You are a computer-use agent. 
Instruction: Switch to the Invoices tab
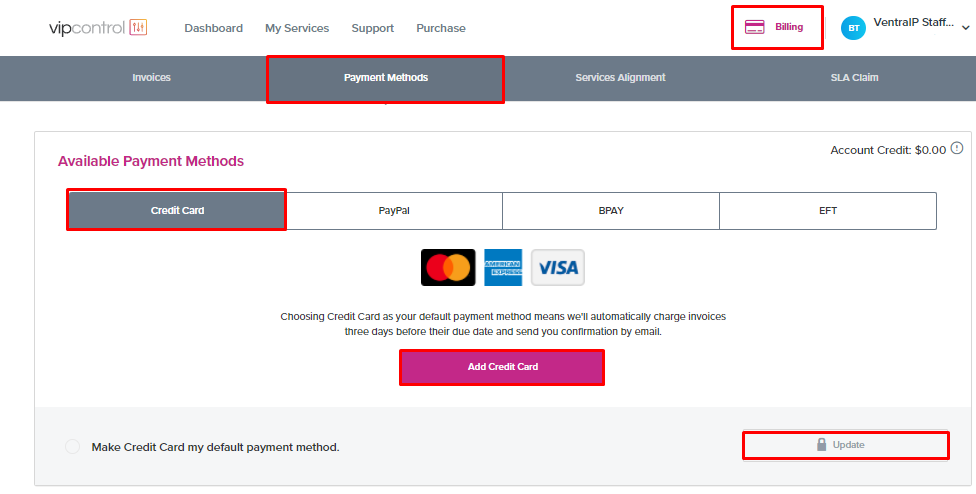pyautogui.click(x=151, y=78)
